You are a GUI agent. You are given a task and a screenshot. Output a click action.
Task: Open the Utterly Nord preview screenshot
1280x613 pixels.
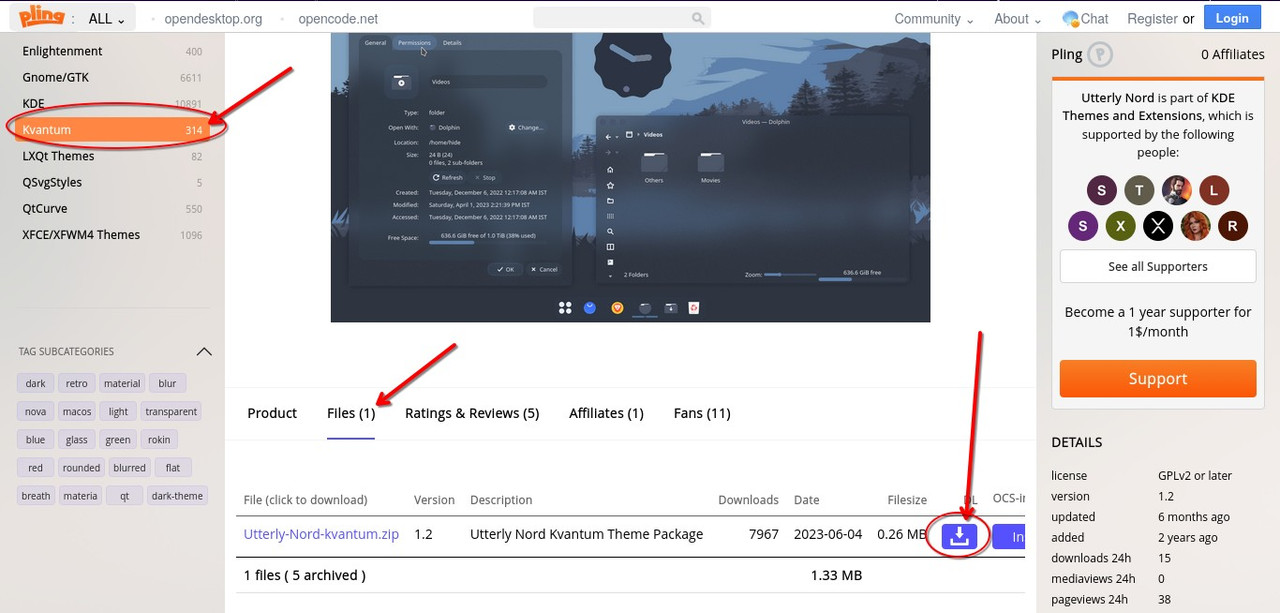point(630,177)
